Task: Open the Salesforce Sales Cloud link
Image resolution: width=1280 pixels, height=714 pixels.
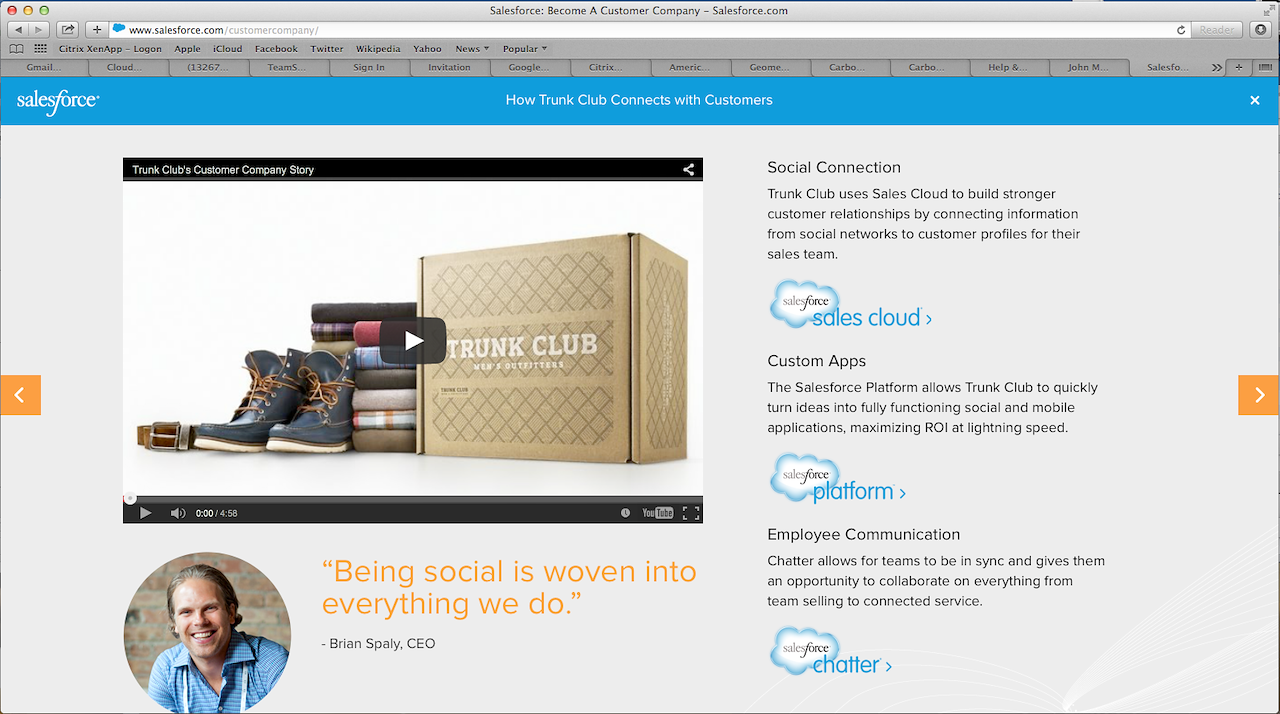Action: point(851,306)
